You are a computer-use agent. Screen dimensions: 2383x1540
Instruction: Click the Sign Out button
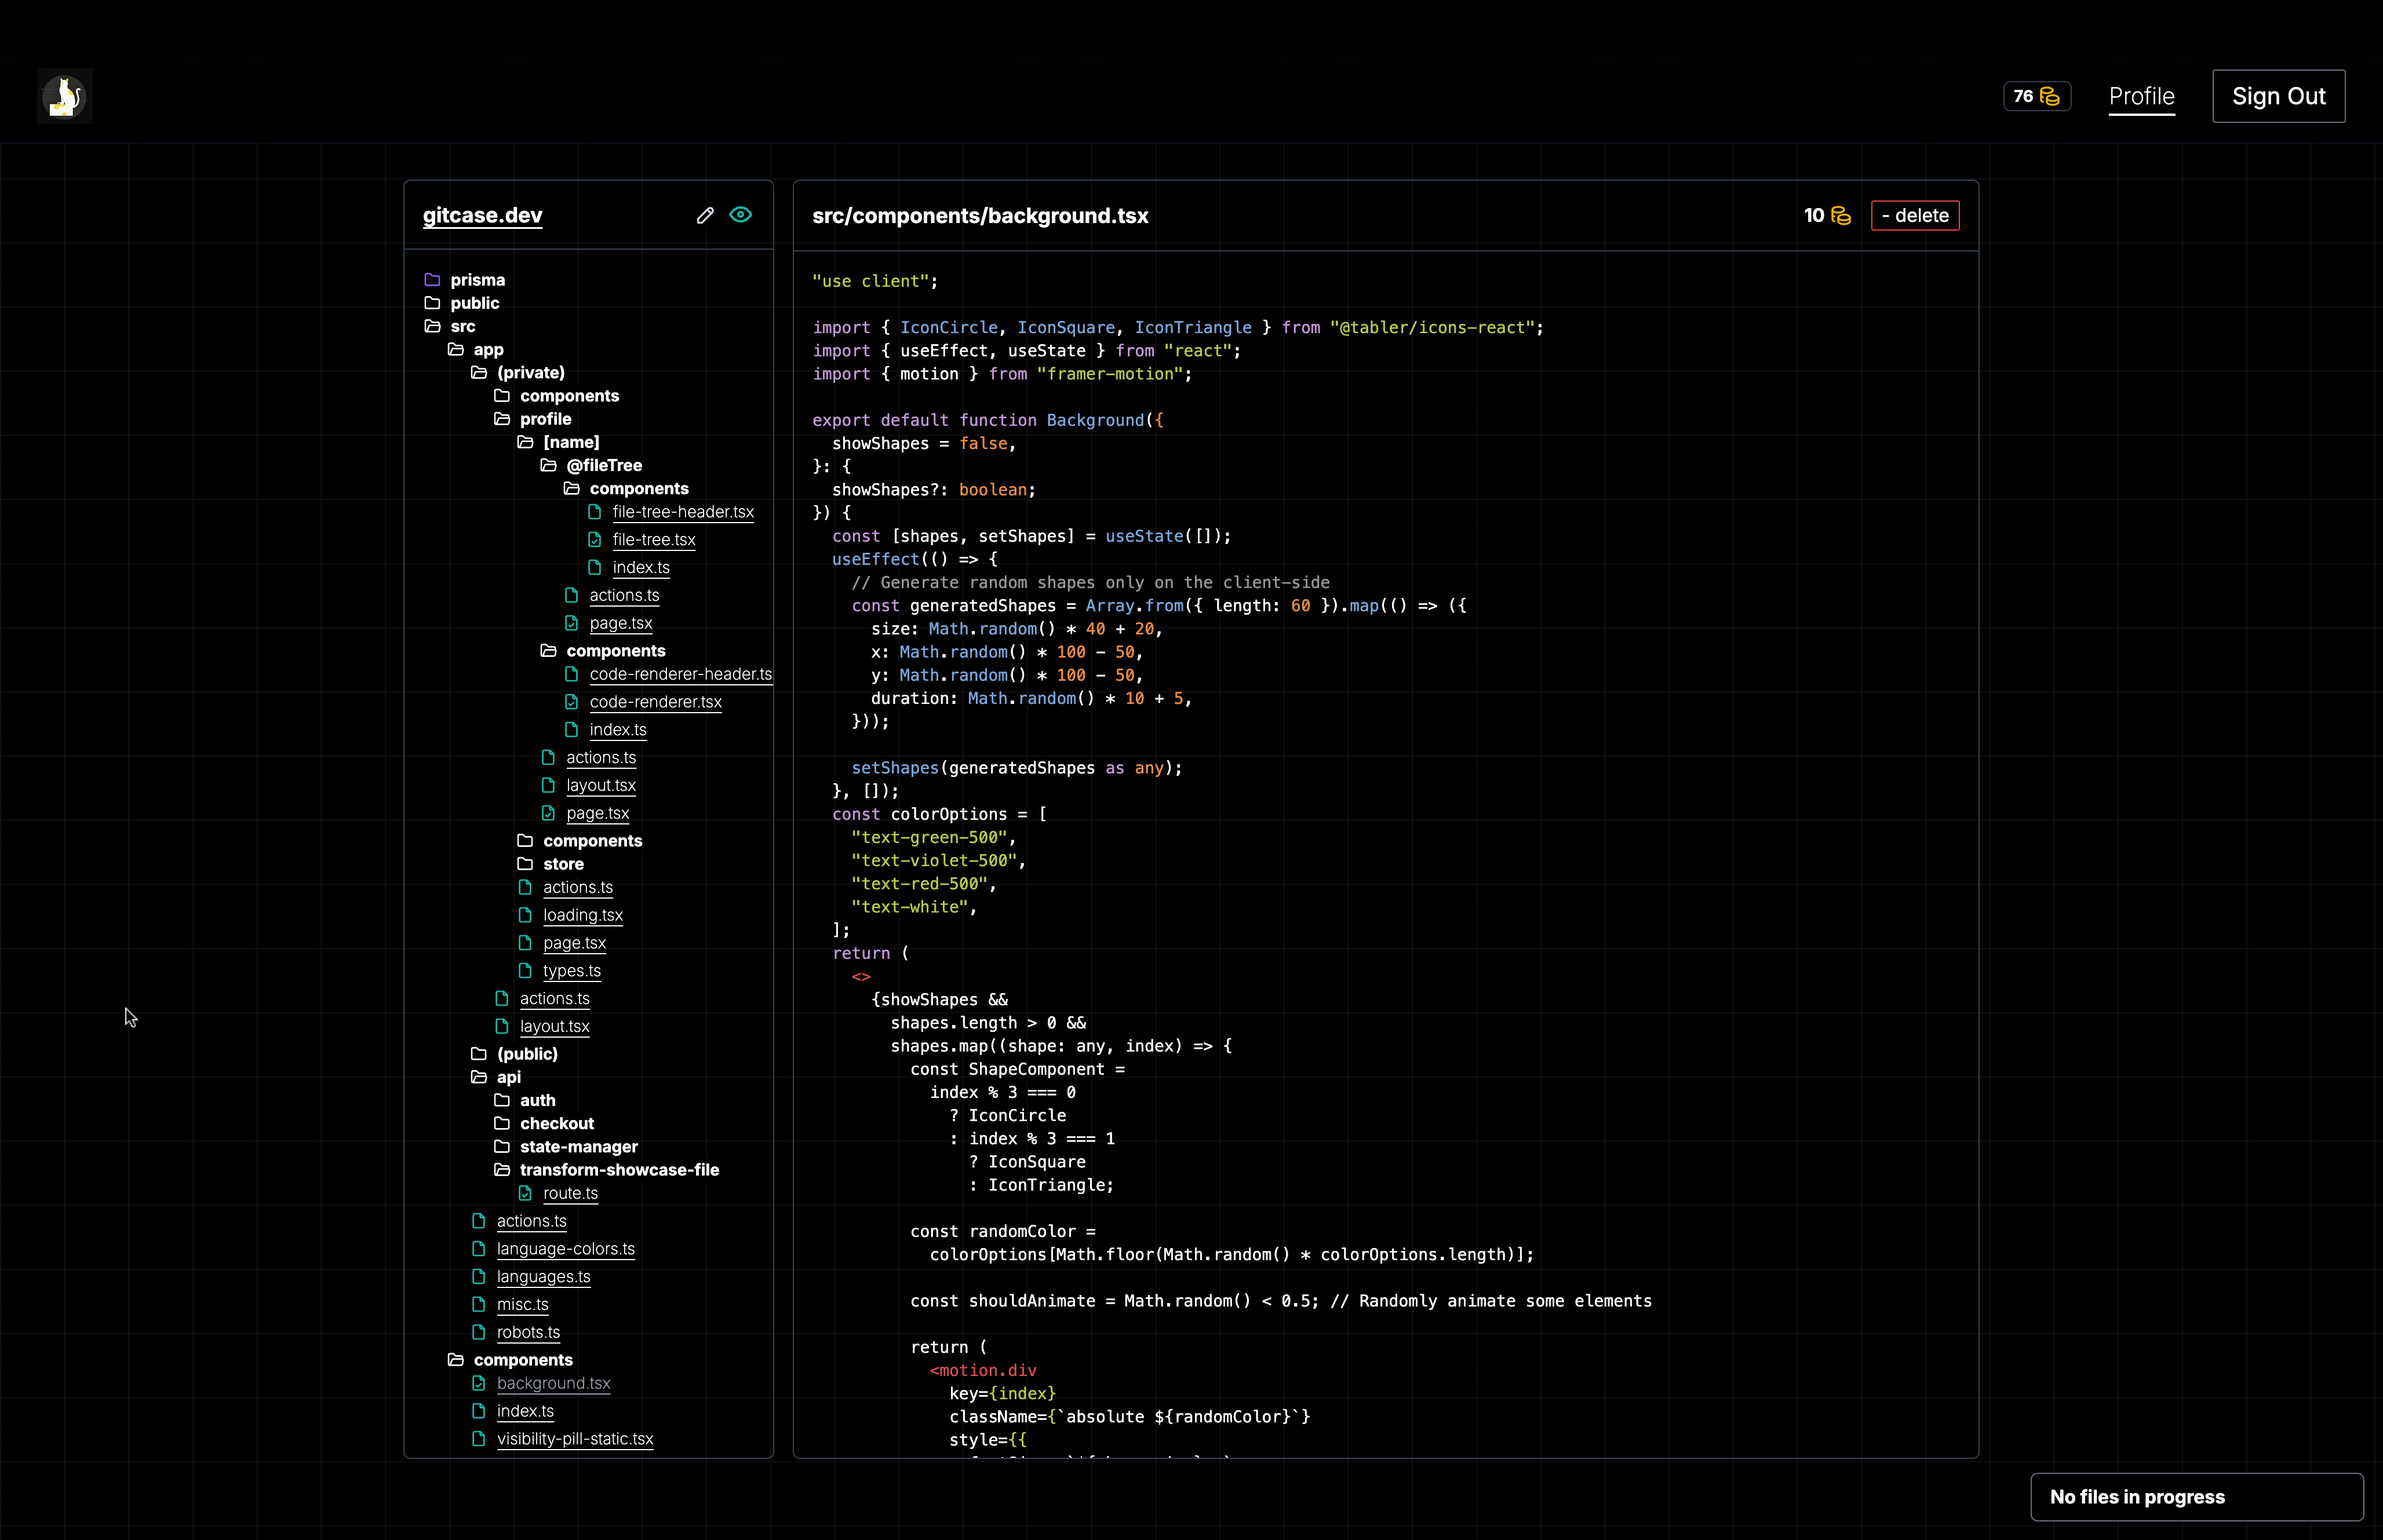(2278, 96)
